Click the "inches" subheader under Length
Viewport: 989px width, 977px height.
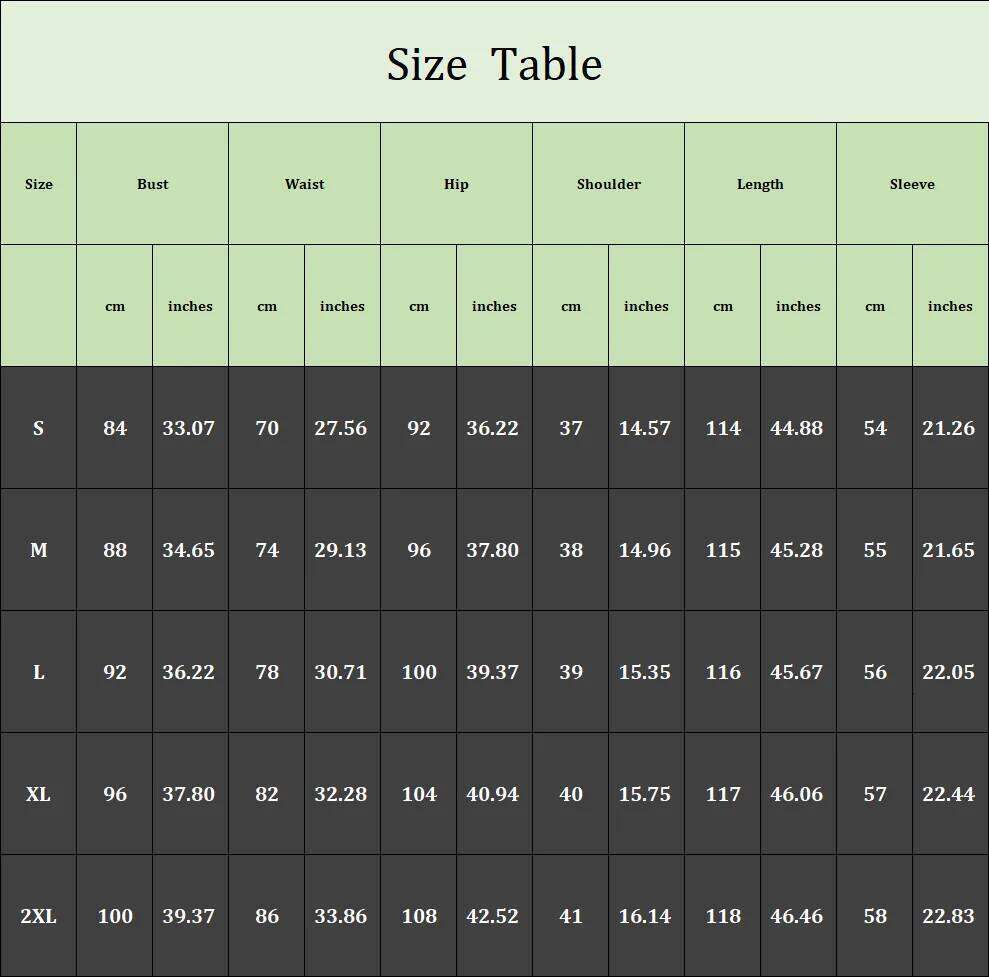click(x=798, y=306)
